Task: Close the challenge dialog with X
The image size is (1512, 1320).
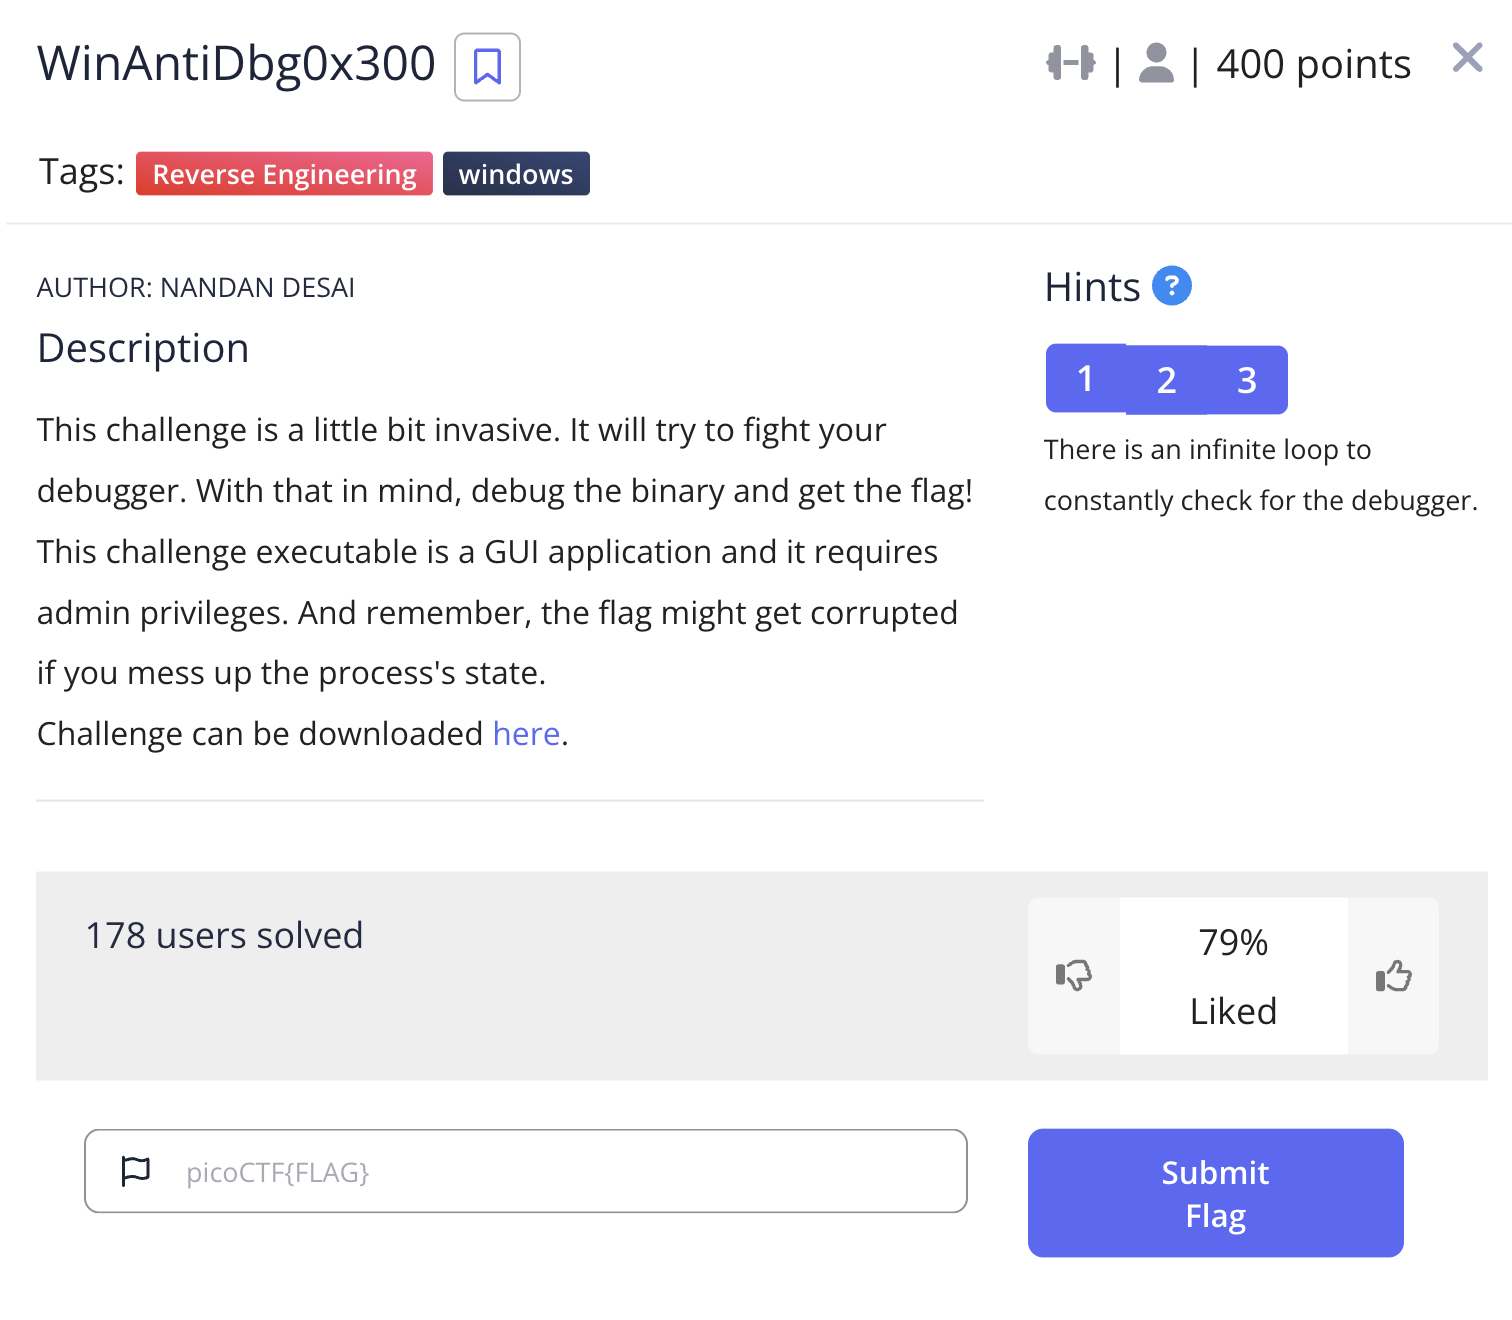Action: point(1467,58)
